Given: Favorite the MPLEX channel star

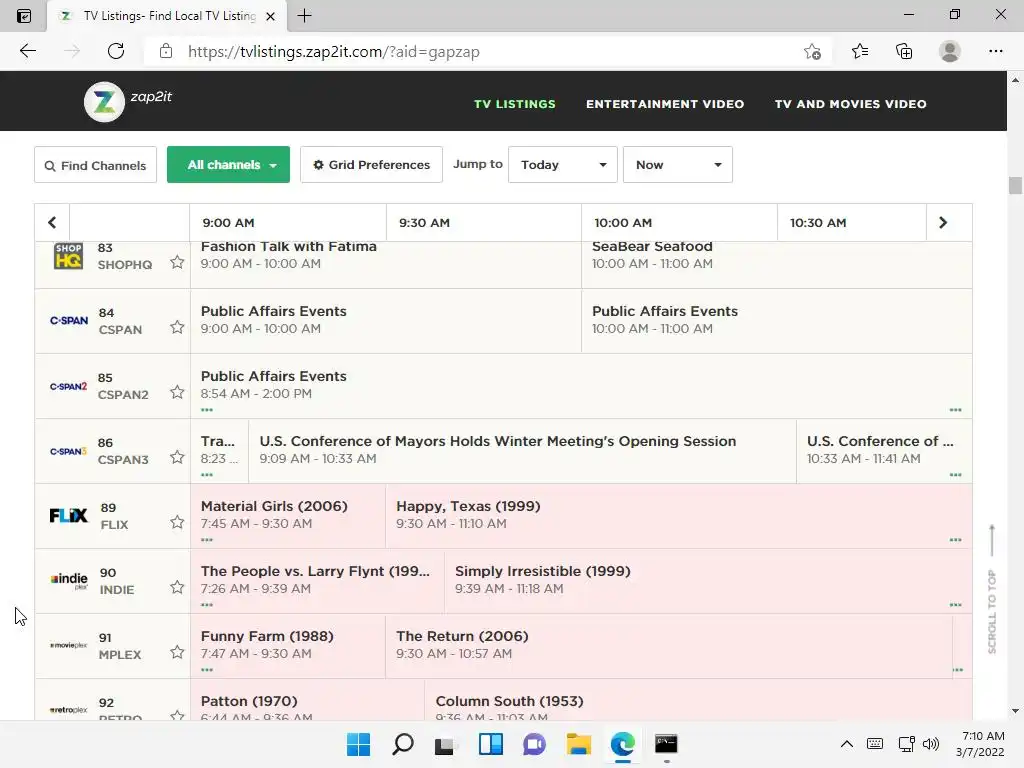Looking at the screenshot, I should (177, 652).
